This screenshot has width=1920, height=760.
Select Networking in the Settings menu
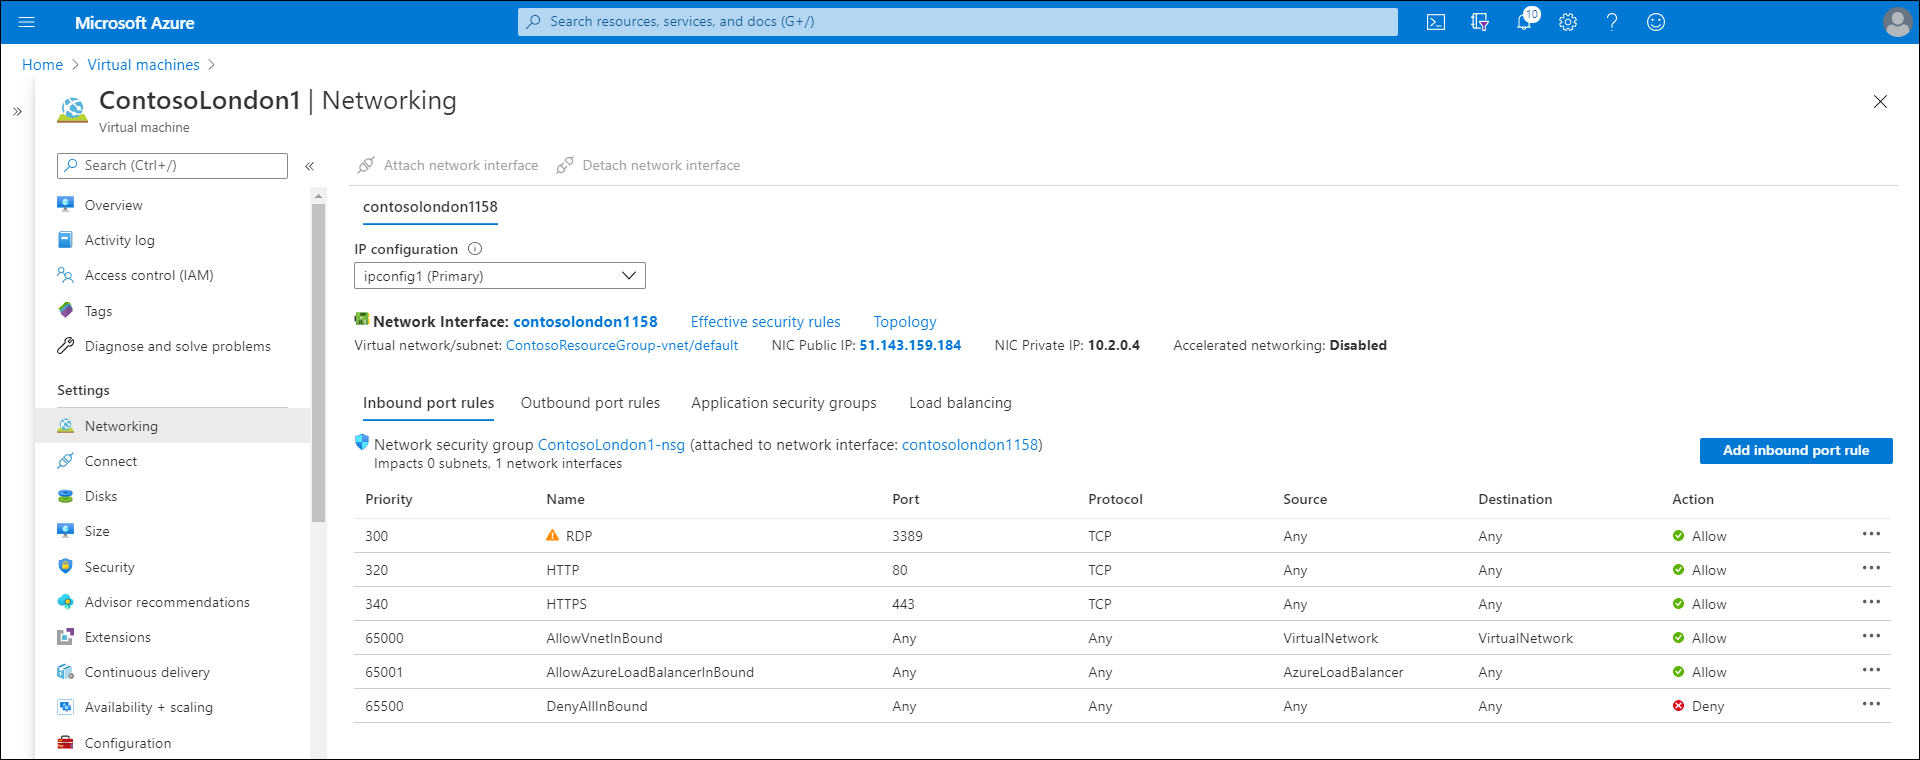click(172, 426)
